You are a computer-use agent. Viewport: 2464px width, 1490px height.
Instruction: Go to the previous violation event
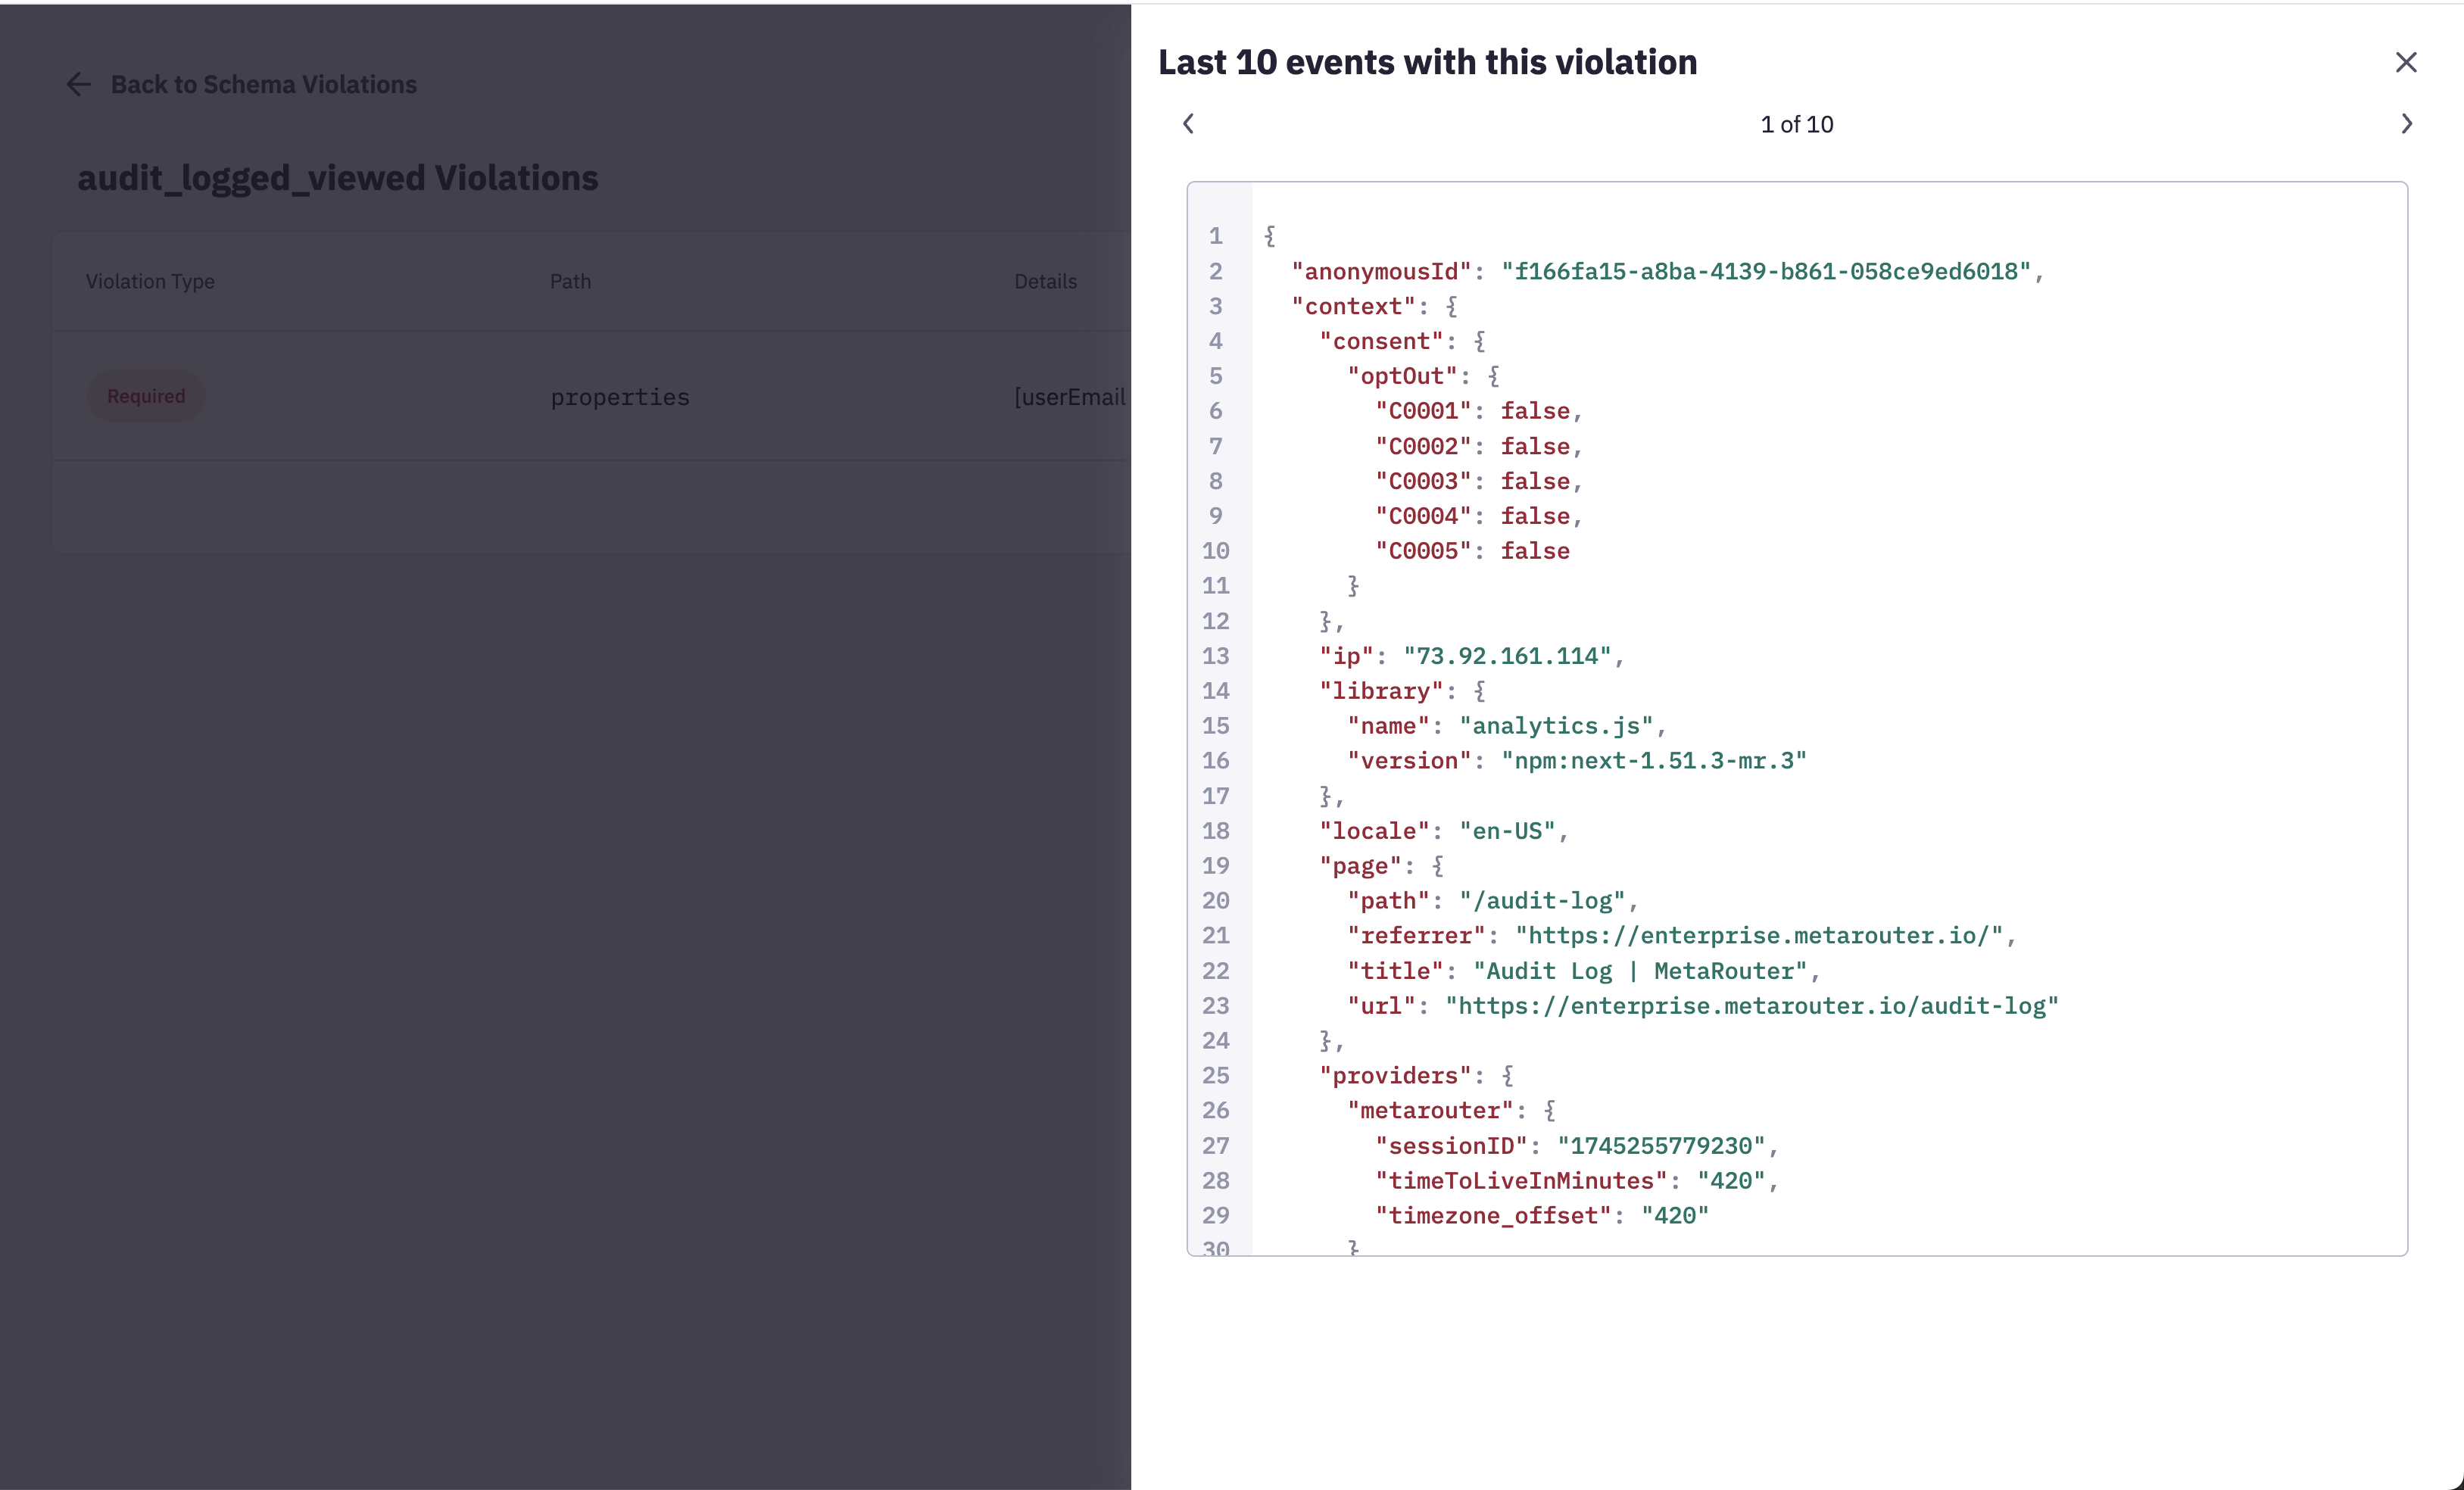(1188, 124)
